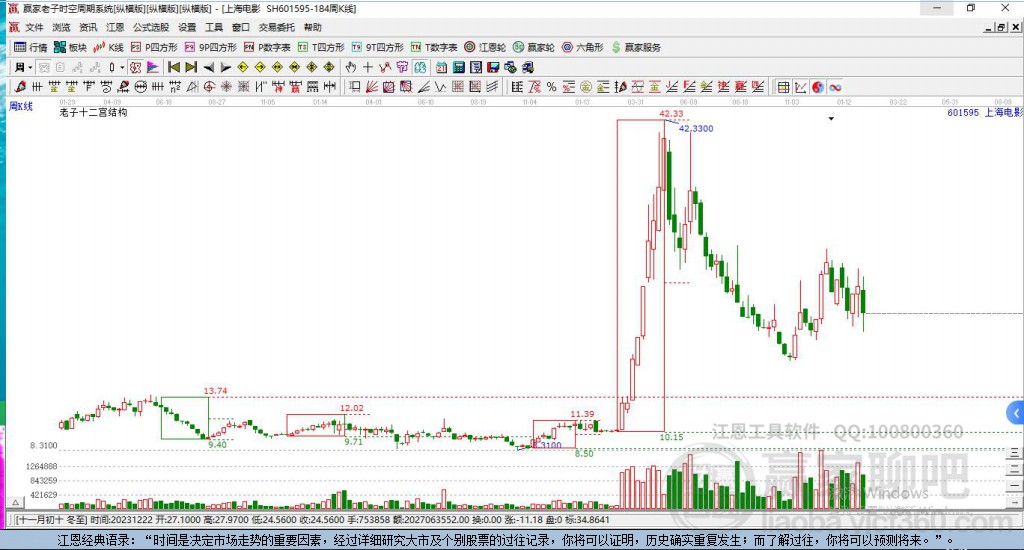
Task: Open the 窗口 menu
Action: [x=240, y=27]
